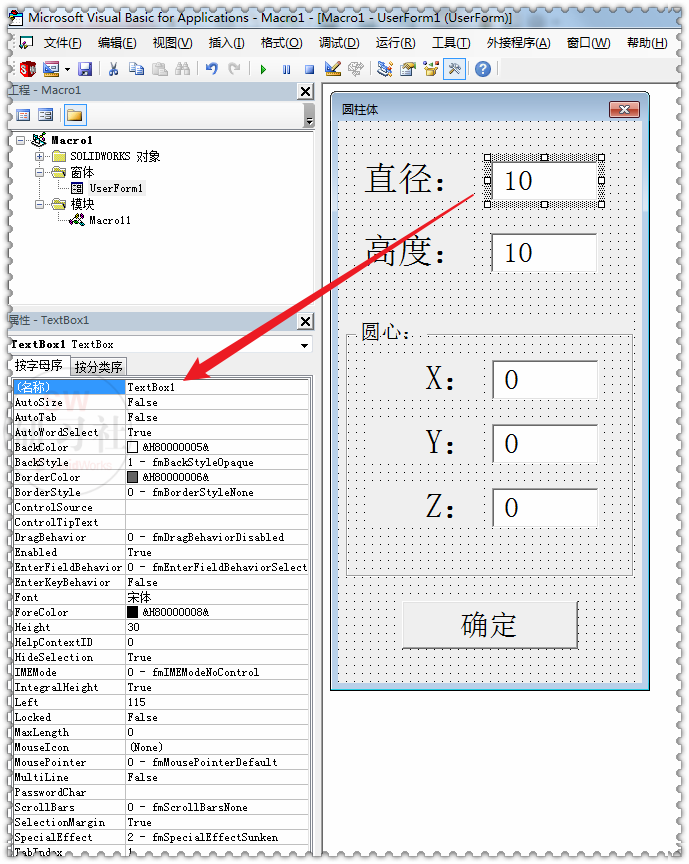Open the Properties Window toolbar icon
The height and width of the screenshot is (864, 689).
click(408, 69)
